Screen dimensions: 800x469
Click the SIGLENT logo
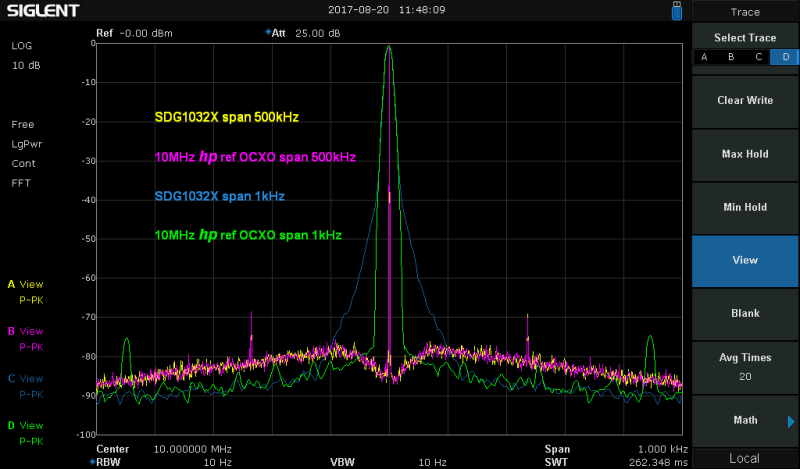coord(43,11)
